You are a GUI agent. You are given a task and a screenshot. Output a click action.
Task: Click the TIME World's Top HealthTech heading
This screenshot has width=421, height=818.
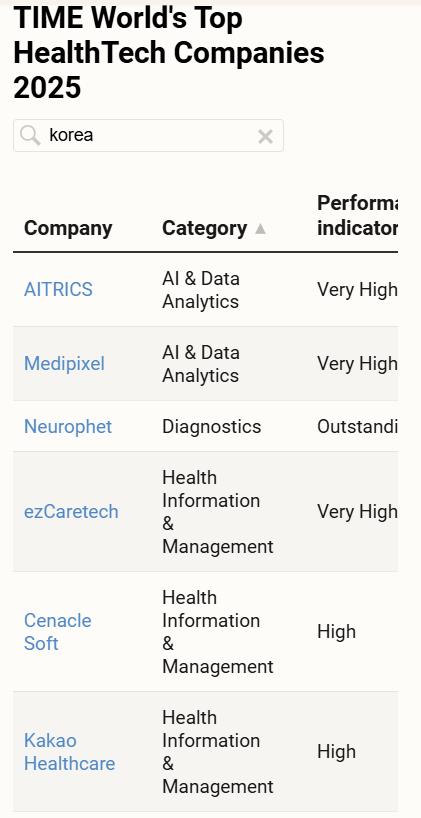(x=169, y=53)
